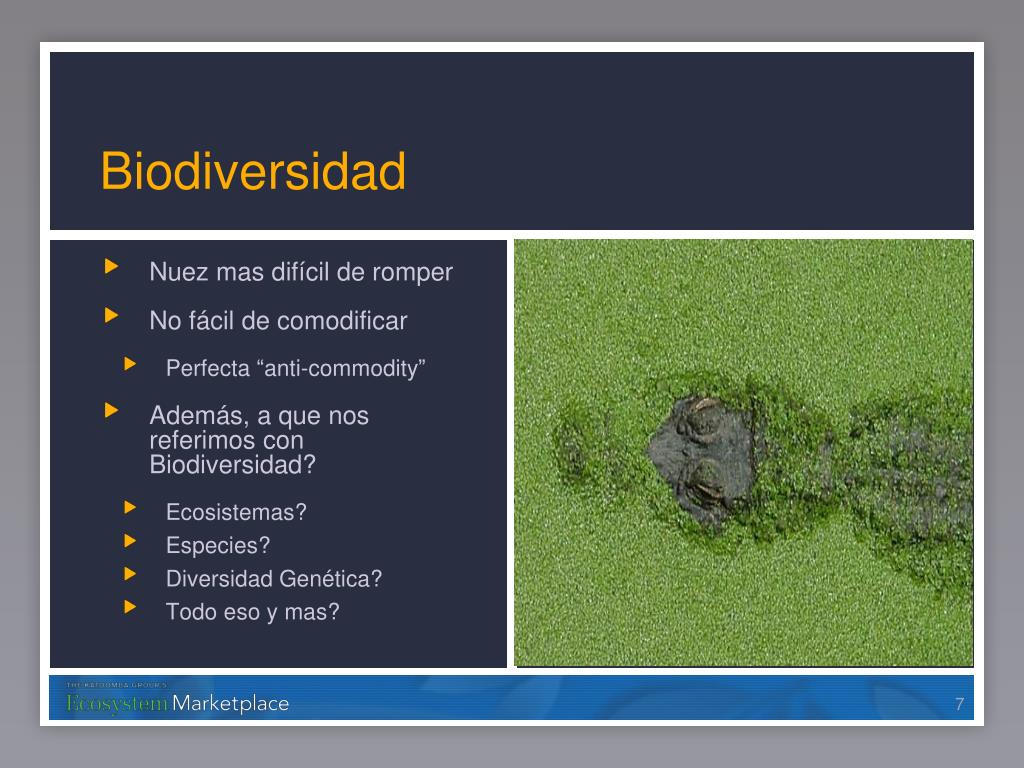The height and width of the screenshot is (768, 1024).
Task: Click the "Biodiversidad" slide title
Action: pyautogui.click(x=253, y=172)
